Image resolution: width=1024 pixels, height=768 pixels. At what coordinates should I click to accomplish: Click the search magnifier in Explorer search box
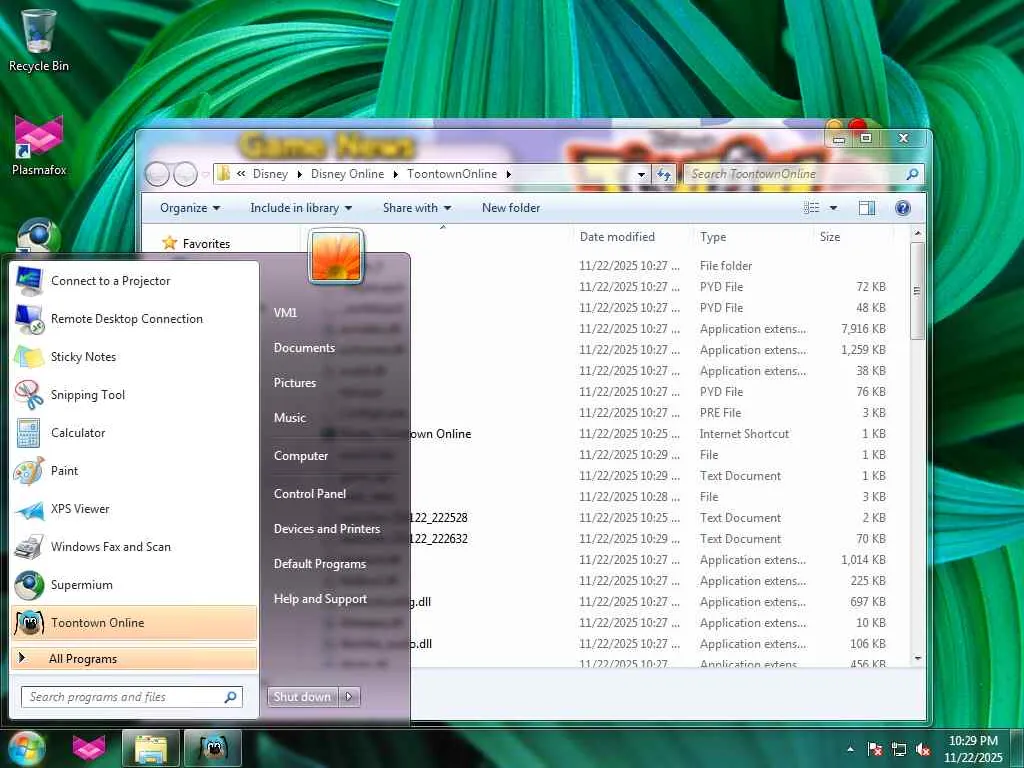pyautogui.click(x=912, y=174)
